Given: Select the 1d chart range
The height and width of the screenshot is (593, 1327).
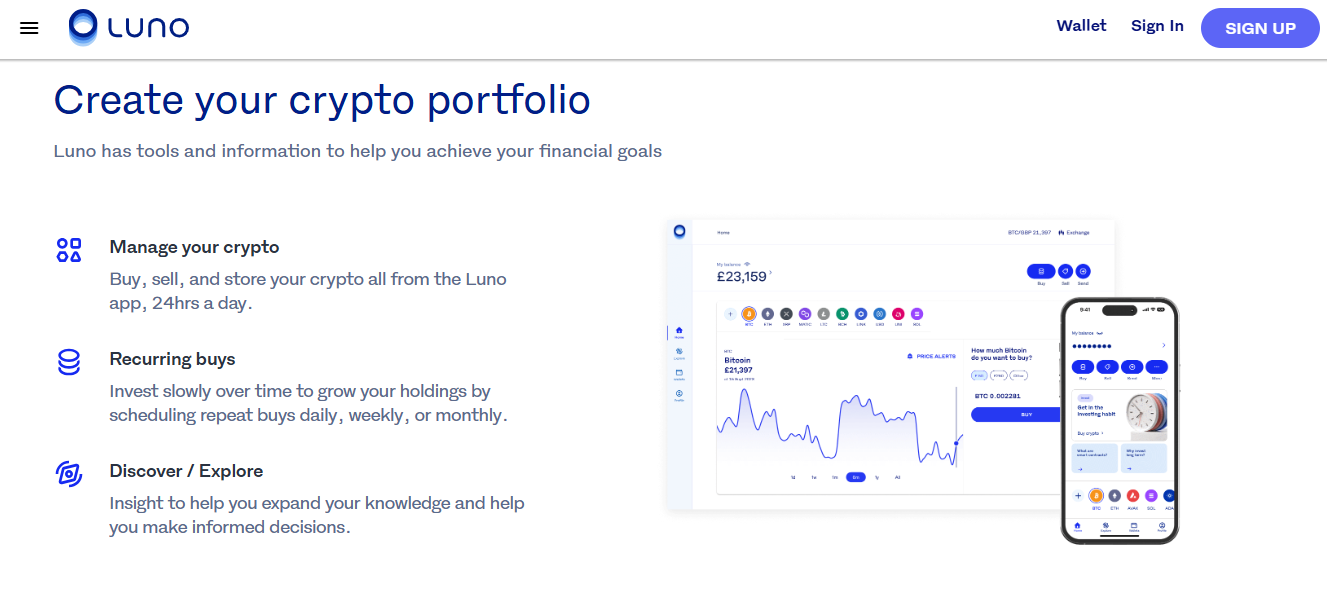Looking at the screenshot, I should click(x=793, y=477).
